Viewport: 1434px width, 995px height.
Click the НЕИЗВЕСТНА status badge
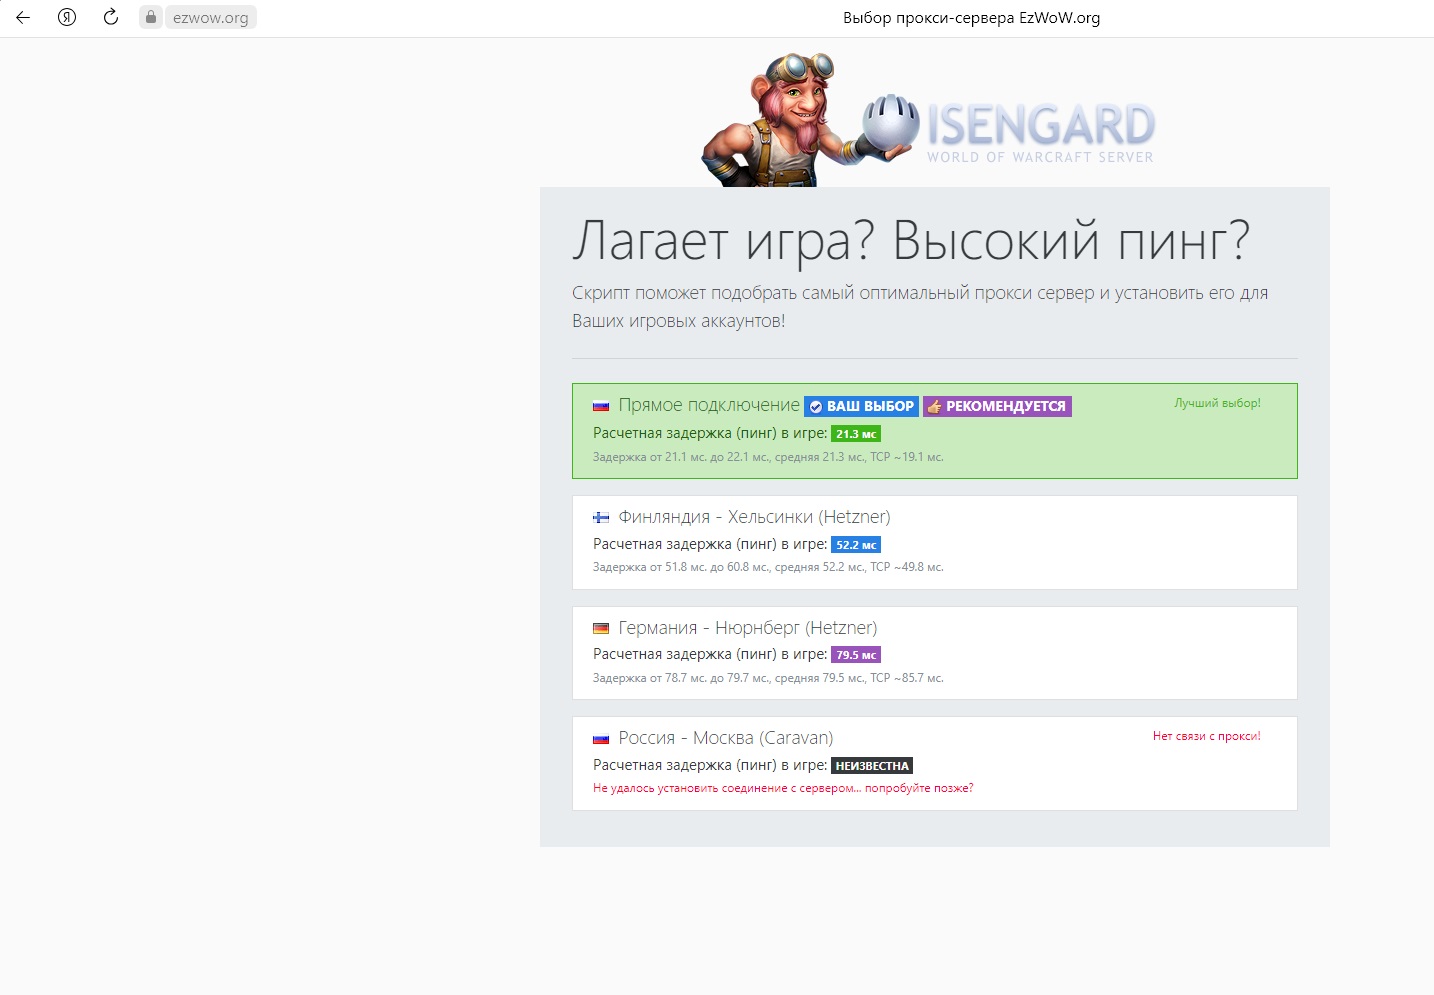tap(872, 766)
